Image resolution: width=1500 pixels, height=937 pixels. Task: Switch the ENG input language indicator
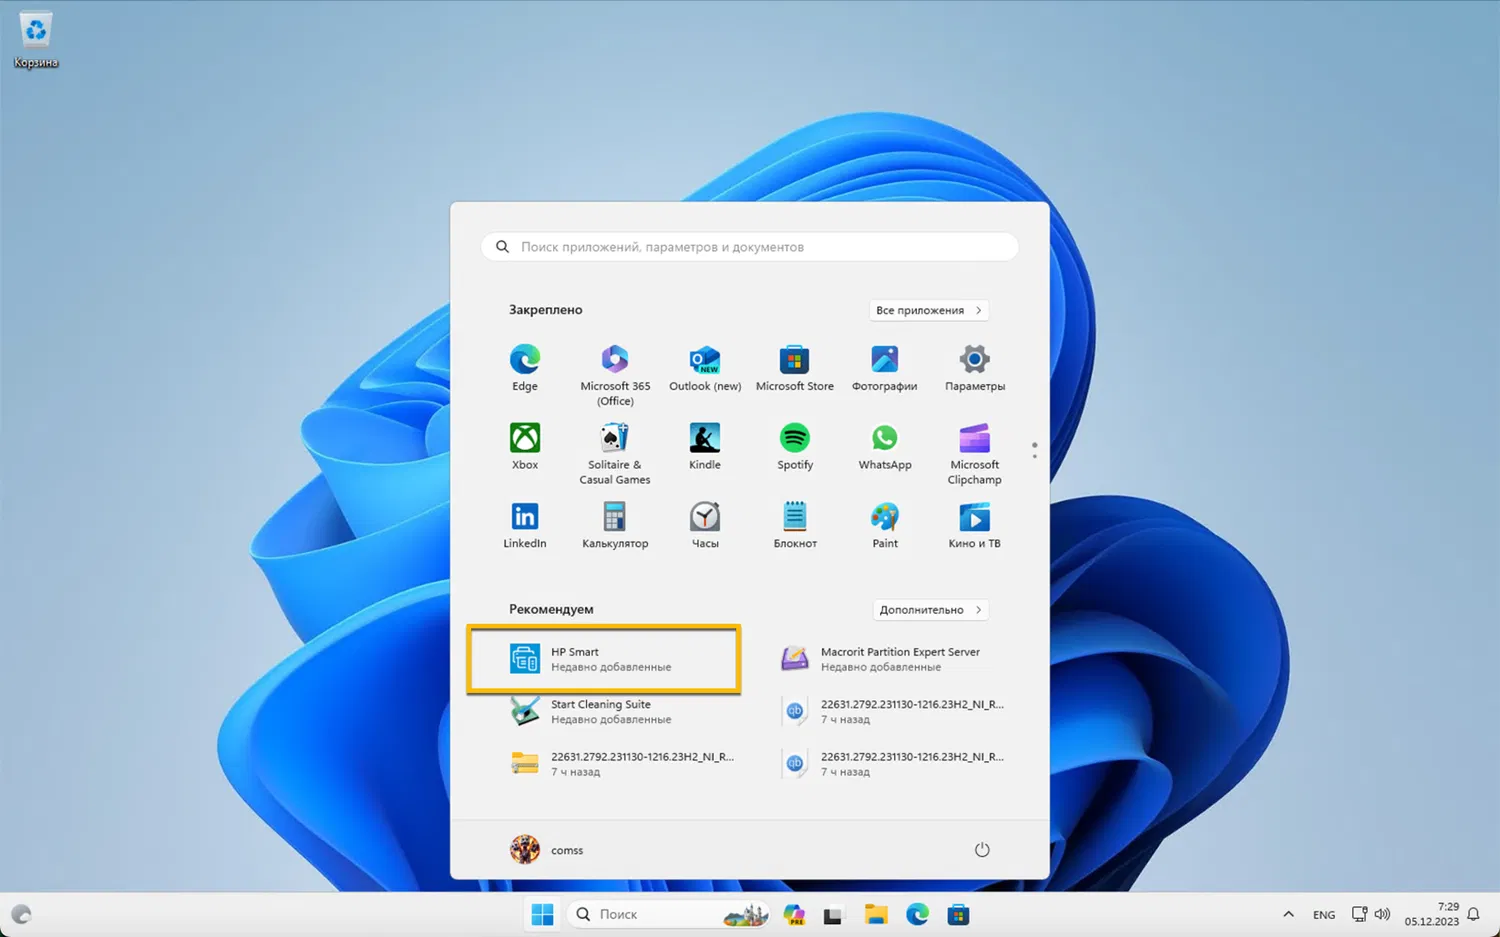tap(1324, 914)
